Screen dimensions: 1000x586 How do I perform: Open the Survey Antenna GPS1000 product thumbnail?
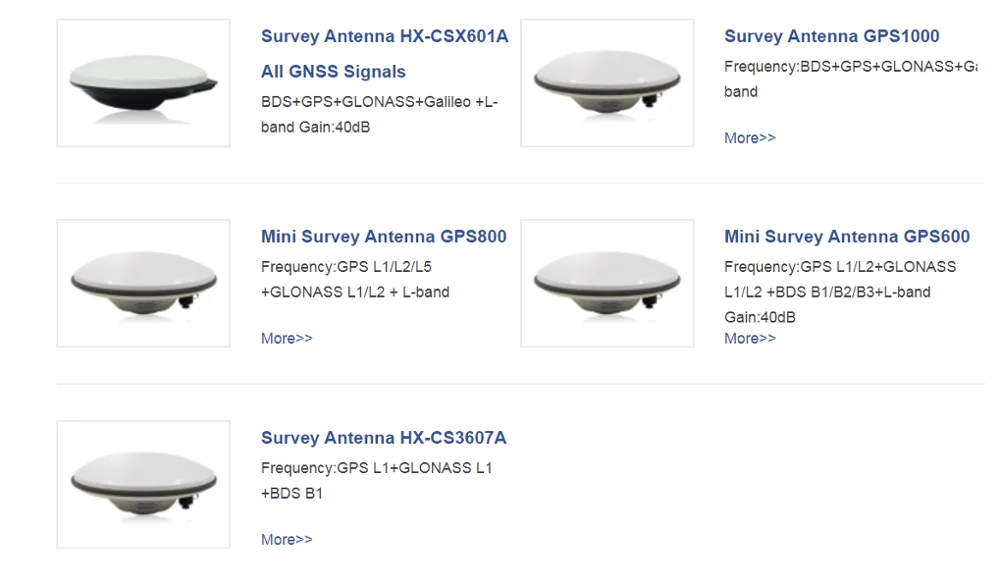(x=607, y=83)
